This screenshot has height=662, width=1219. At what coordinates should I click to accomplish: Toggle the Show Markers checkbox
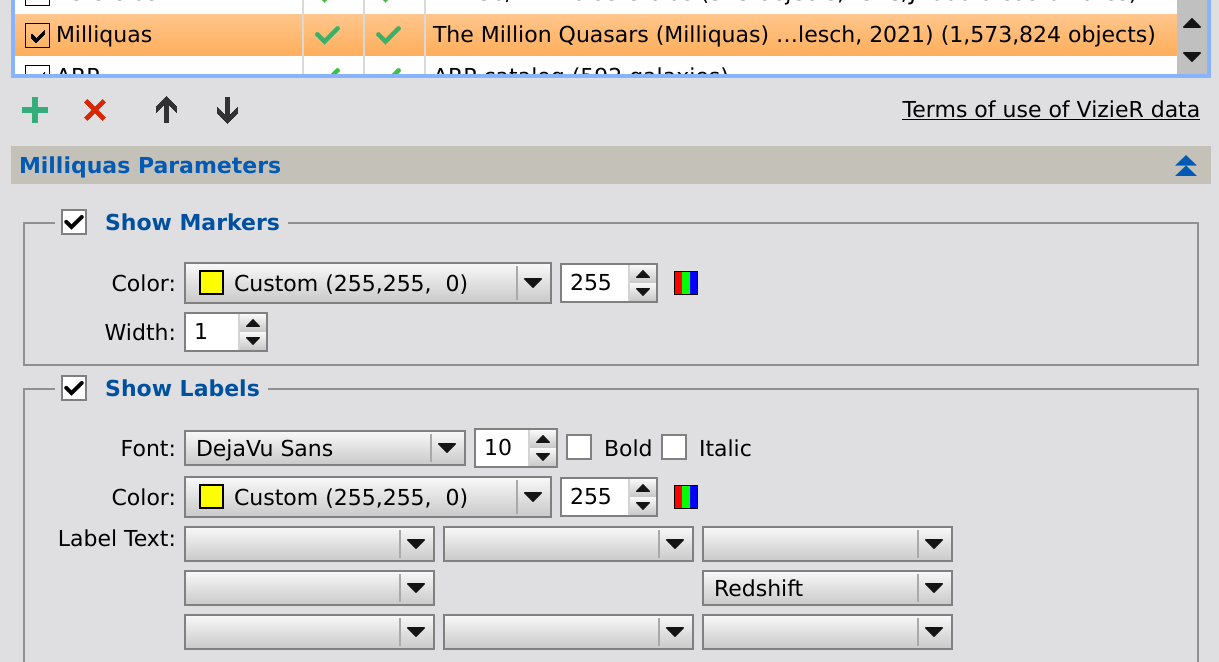click(x=74, y=222)
